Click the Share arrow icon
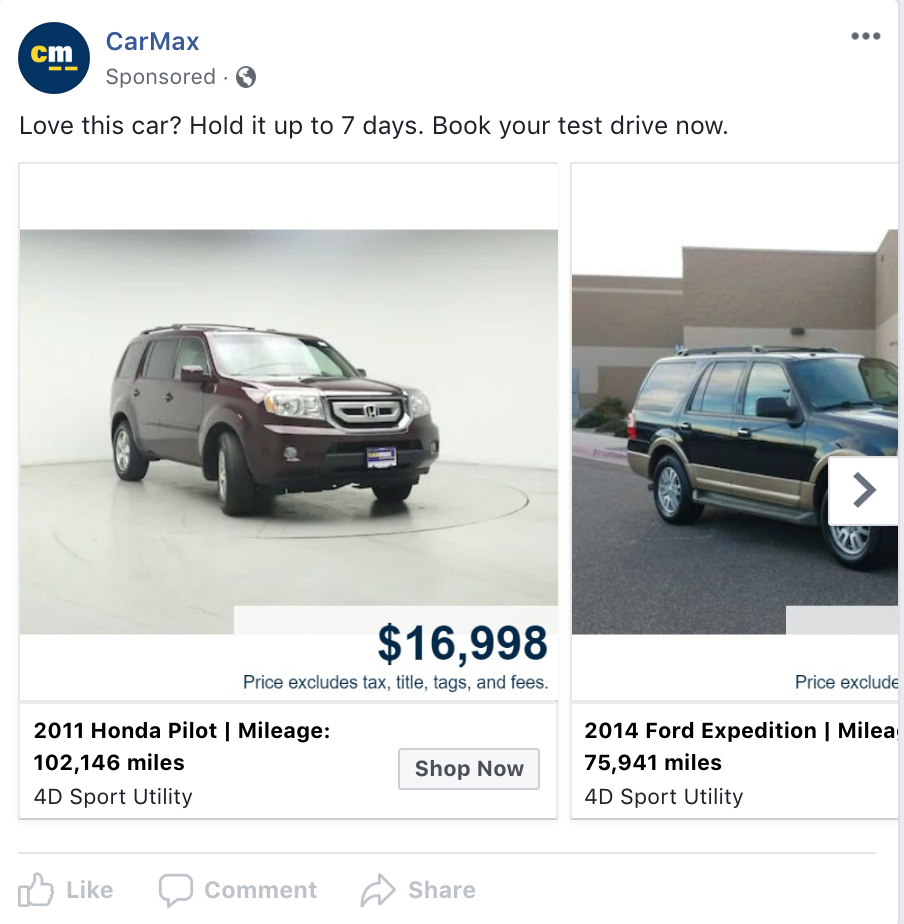The width and height of the screenshot is (904, 924). click(x=378, y=889)
